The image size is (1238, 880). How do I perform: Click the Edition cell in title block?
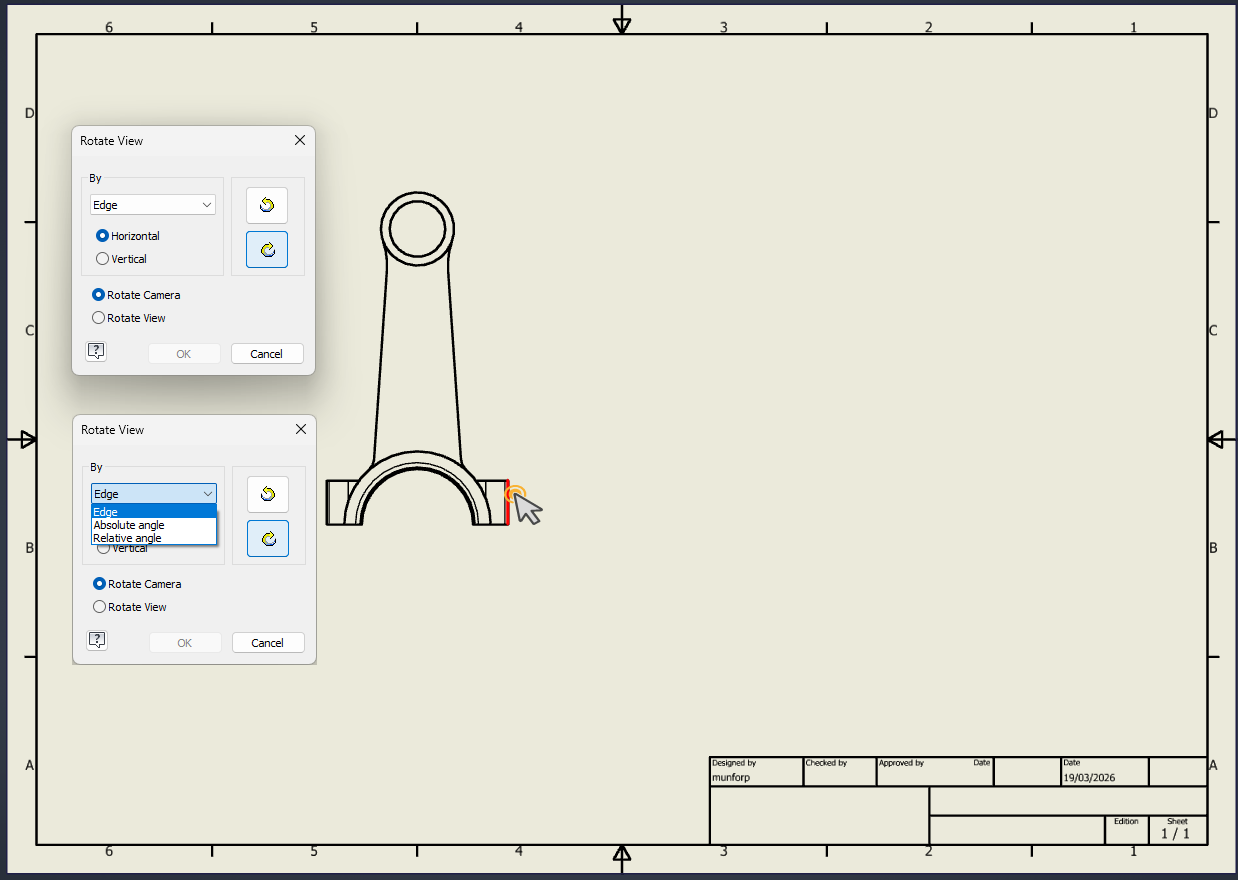pos(1127,830)
